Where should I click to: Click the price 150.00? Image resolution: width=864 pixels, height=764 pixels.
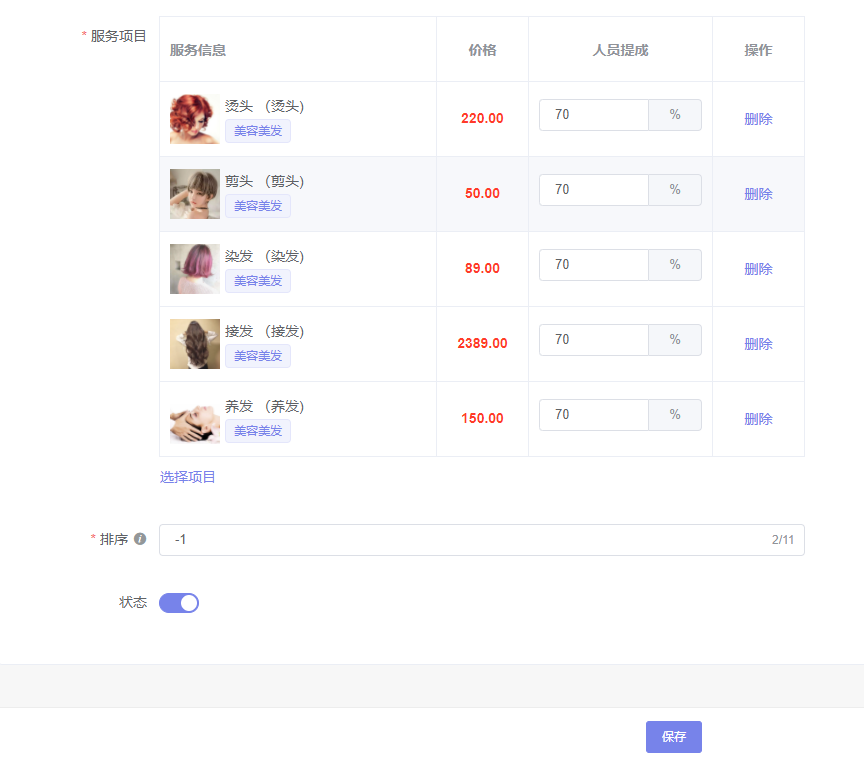pyautogui.click(x=482, y=418)
